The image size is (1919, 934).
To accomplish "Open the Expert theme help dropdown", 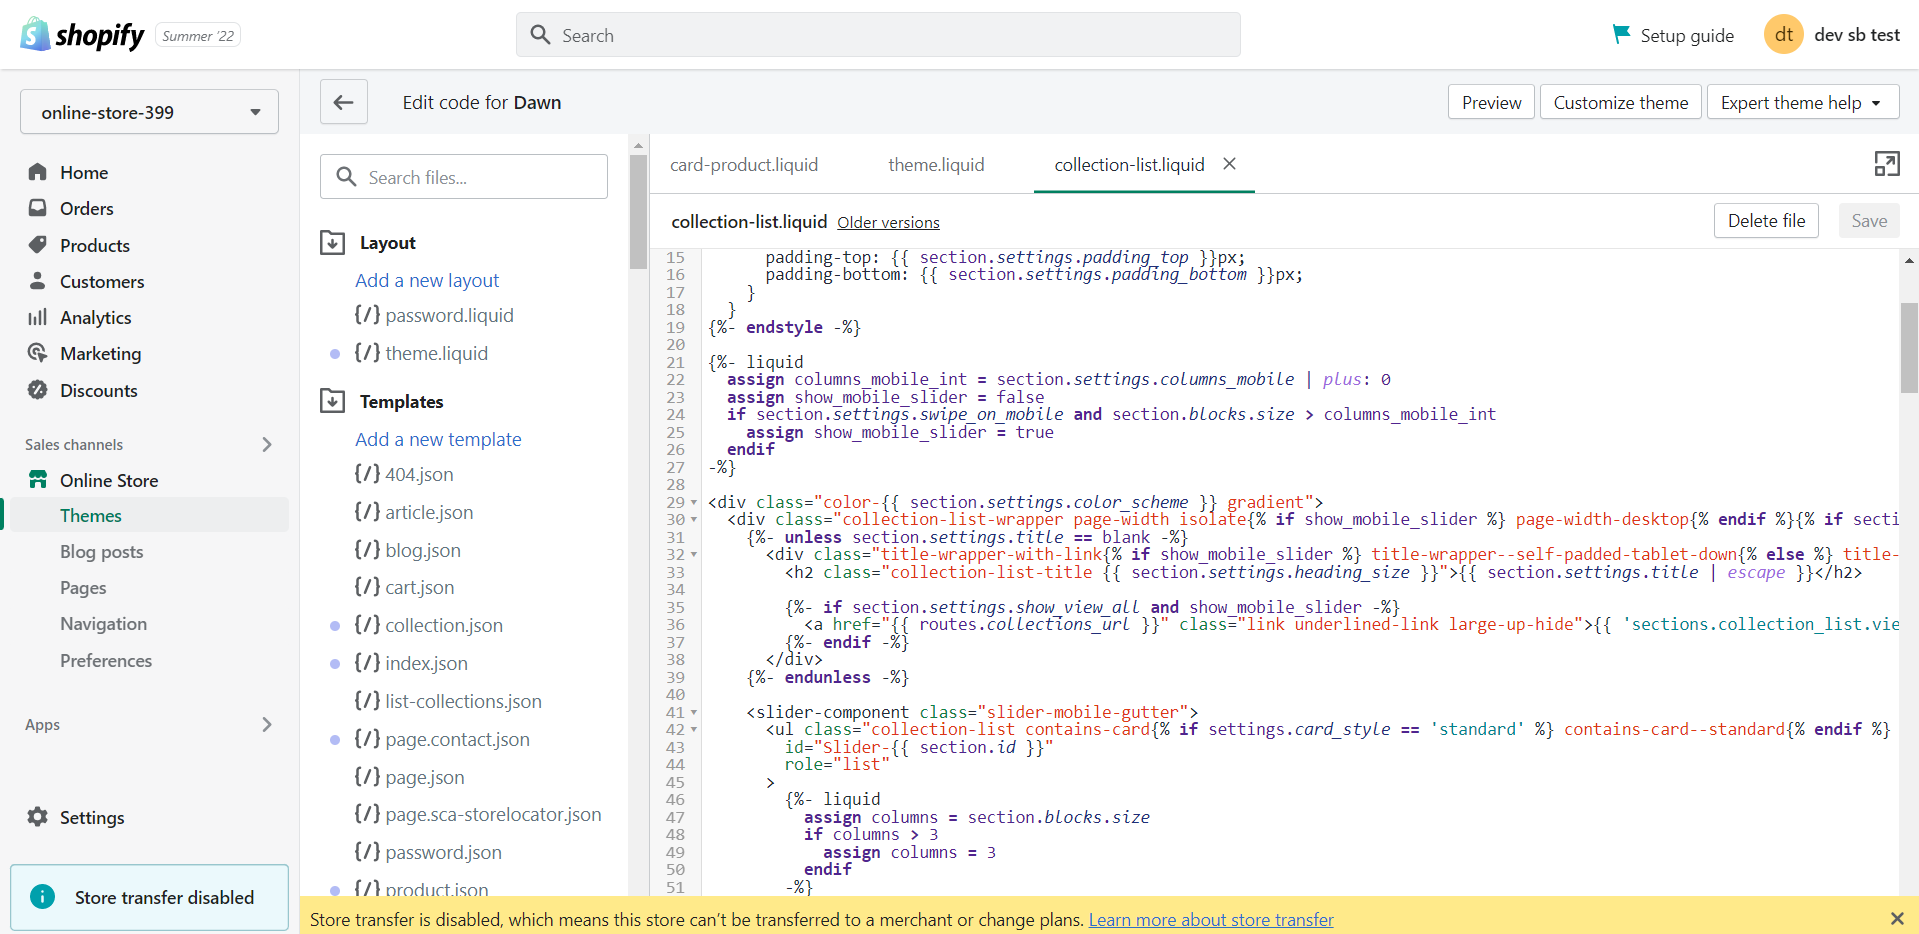I will 1802,102.
